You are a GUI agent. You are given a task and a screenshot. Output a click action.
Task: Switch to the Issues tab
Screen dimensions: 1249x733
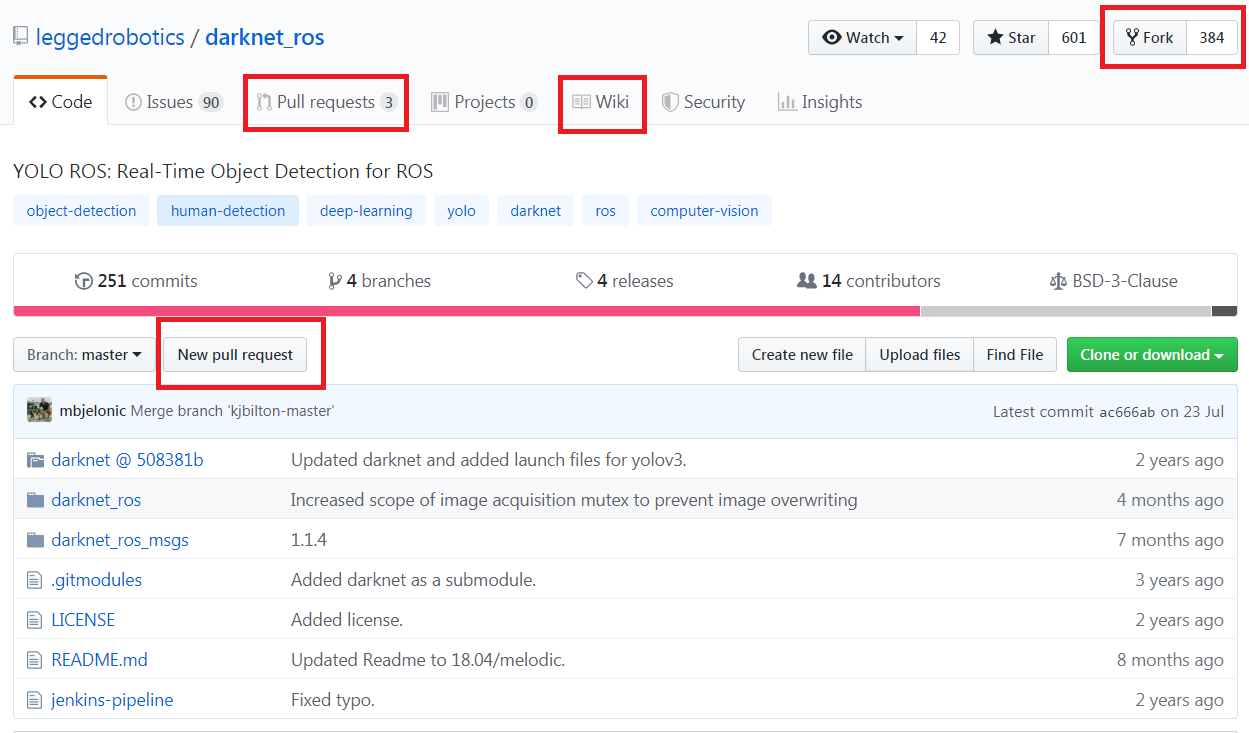coord(173,101)
